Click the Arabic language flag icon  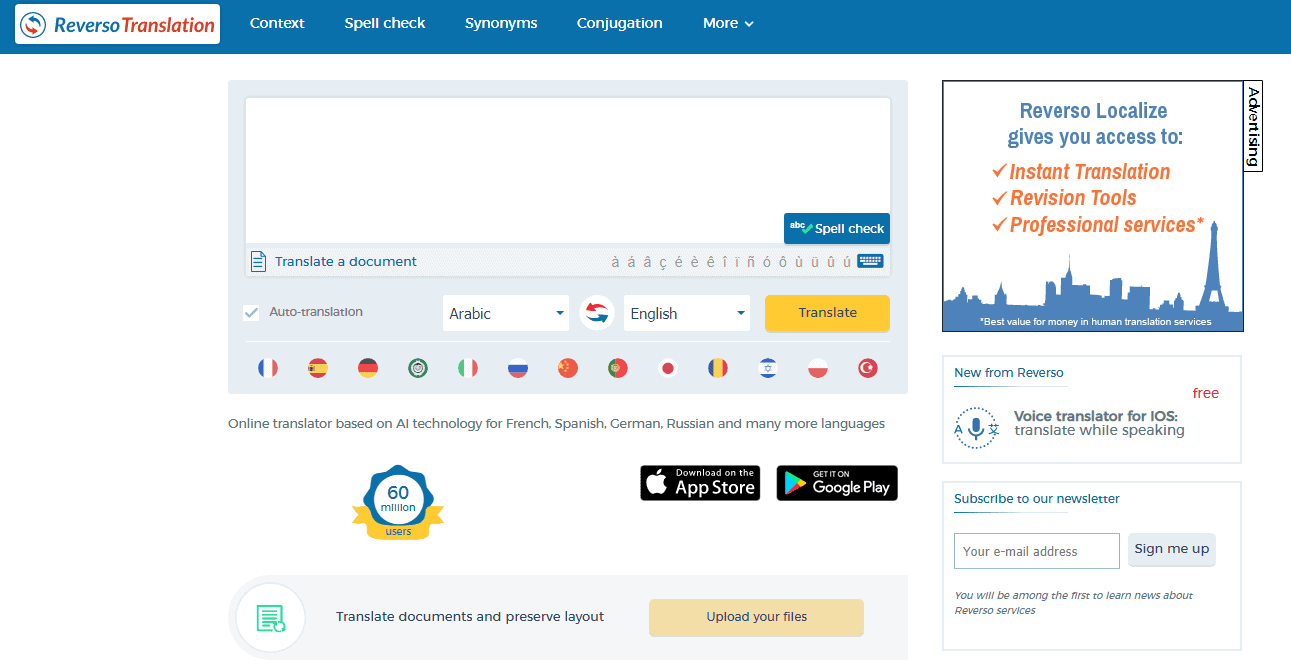pyautogui.click(x=417, y=368)
